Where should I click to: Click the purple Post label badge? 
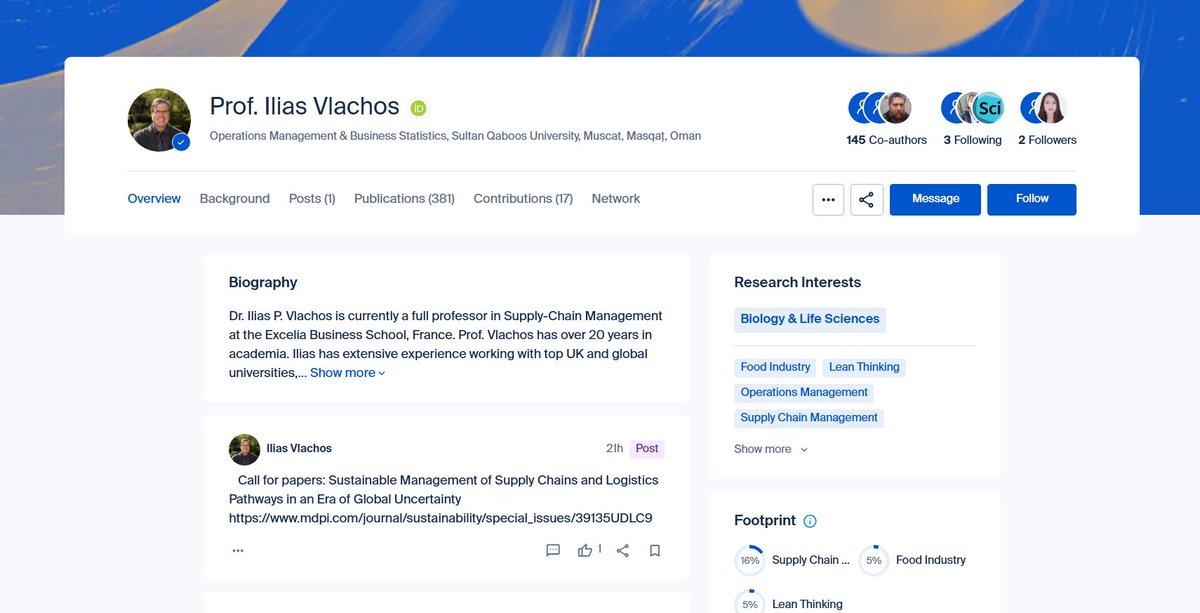point(647,449)
